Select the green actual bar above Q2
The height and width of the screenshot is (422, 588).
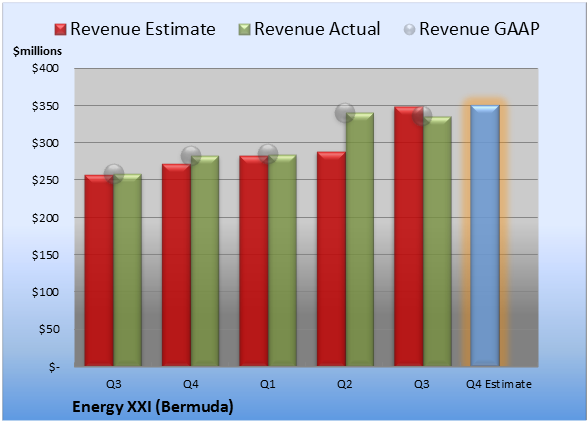[x=360, y=239]
